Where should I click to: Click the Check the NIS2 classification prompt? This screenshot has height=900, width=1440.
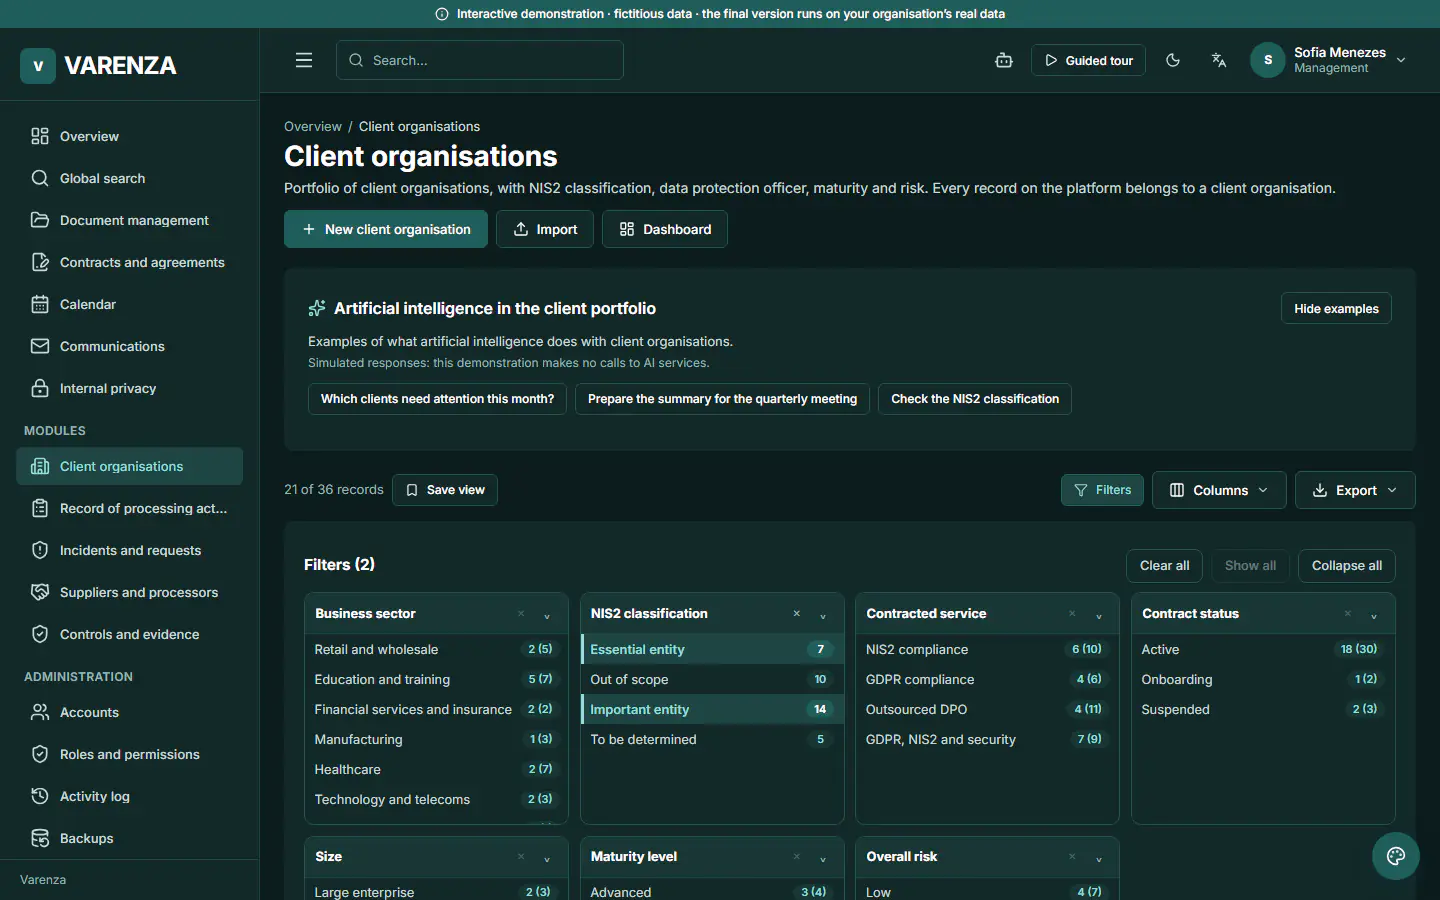[x=975, y=399]
